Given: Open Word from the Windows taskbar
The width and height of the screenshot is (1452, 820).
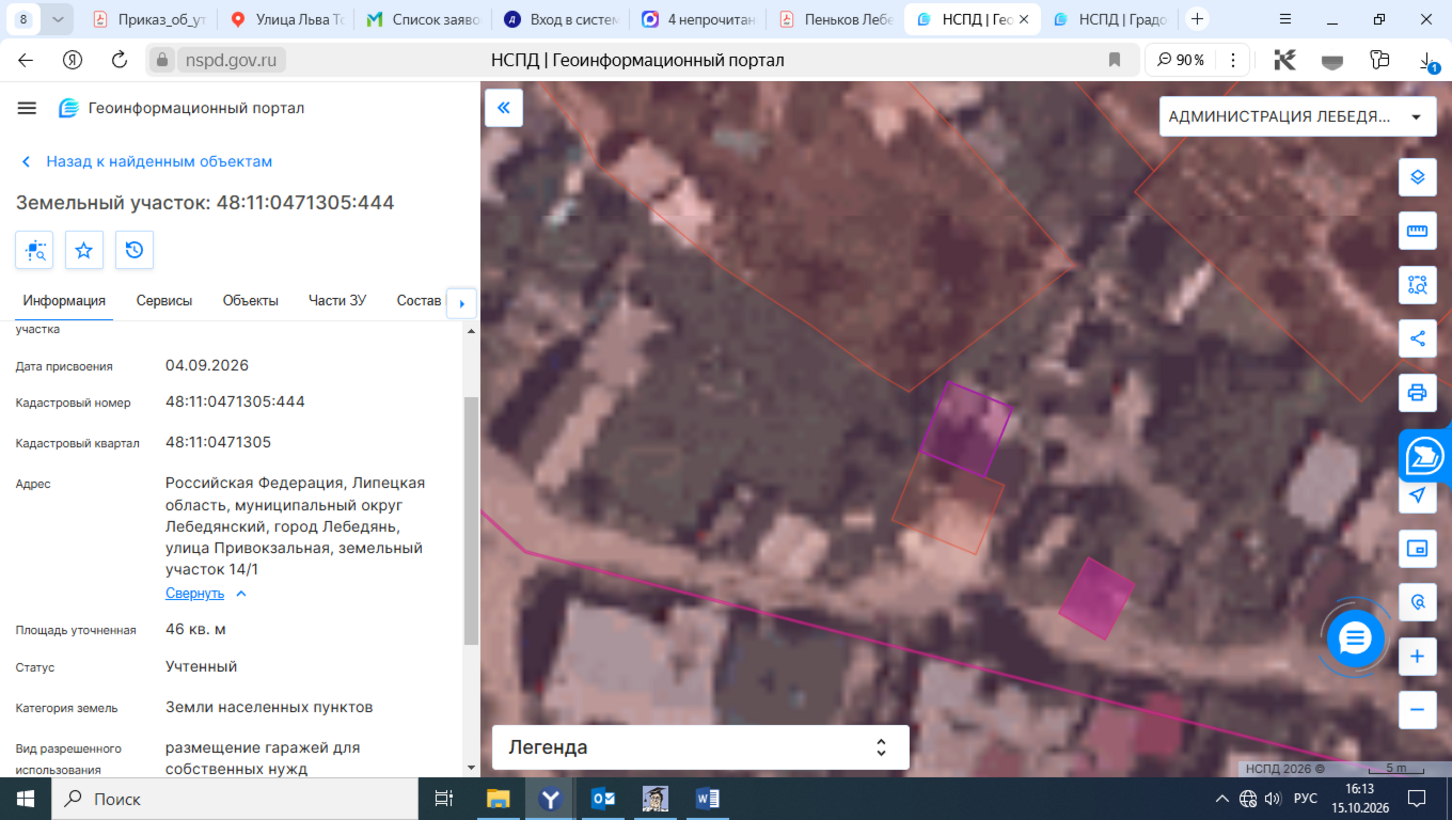Looking at the screenshot, I should tap(707, 799).
